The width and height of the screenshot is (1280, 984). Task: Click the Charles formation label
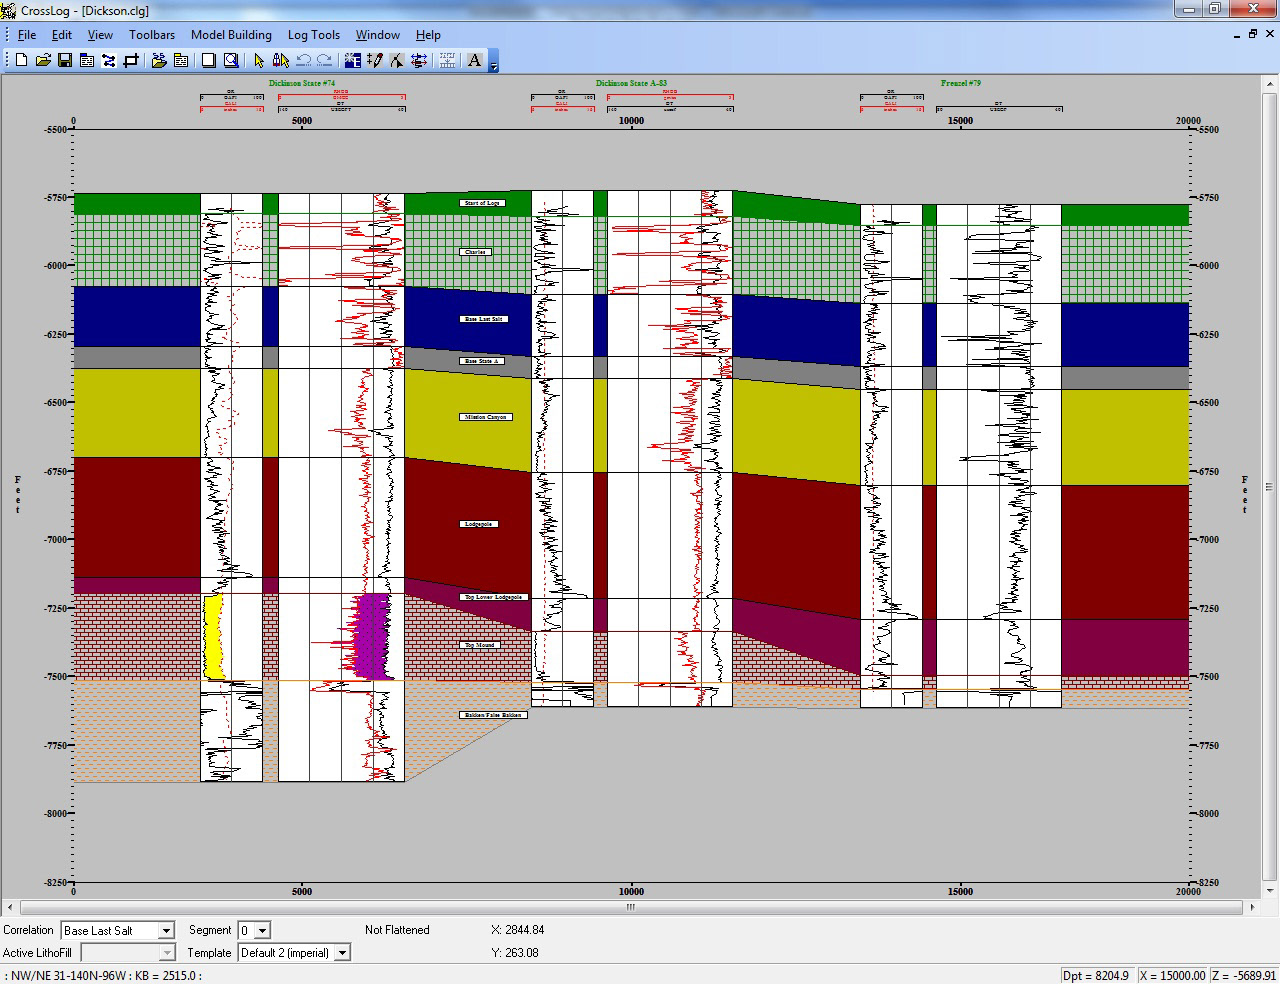476,252
